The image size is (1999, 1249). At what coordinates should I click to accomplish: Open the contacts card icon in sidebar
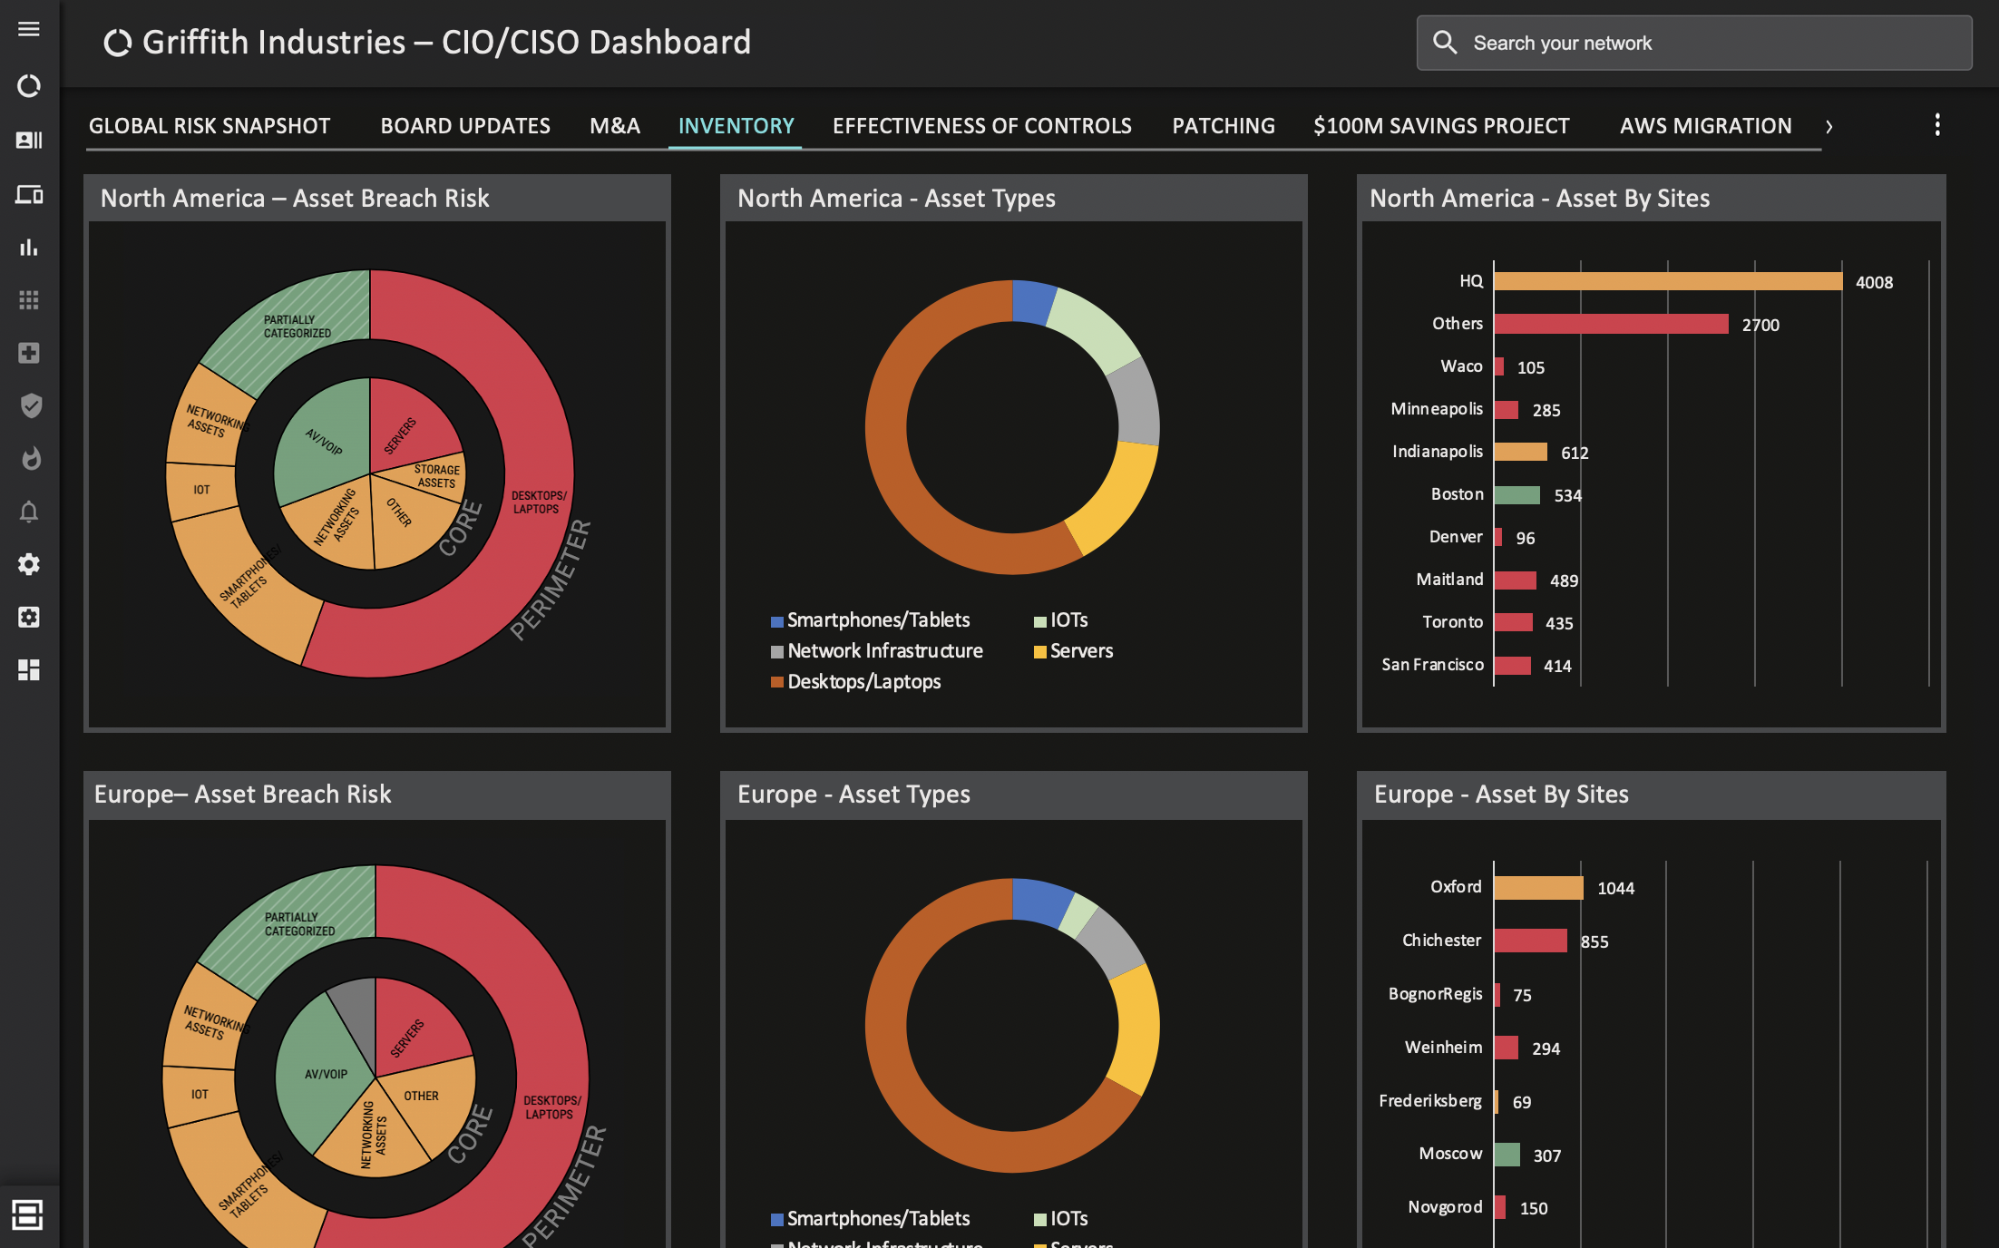coord(29,140)
